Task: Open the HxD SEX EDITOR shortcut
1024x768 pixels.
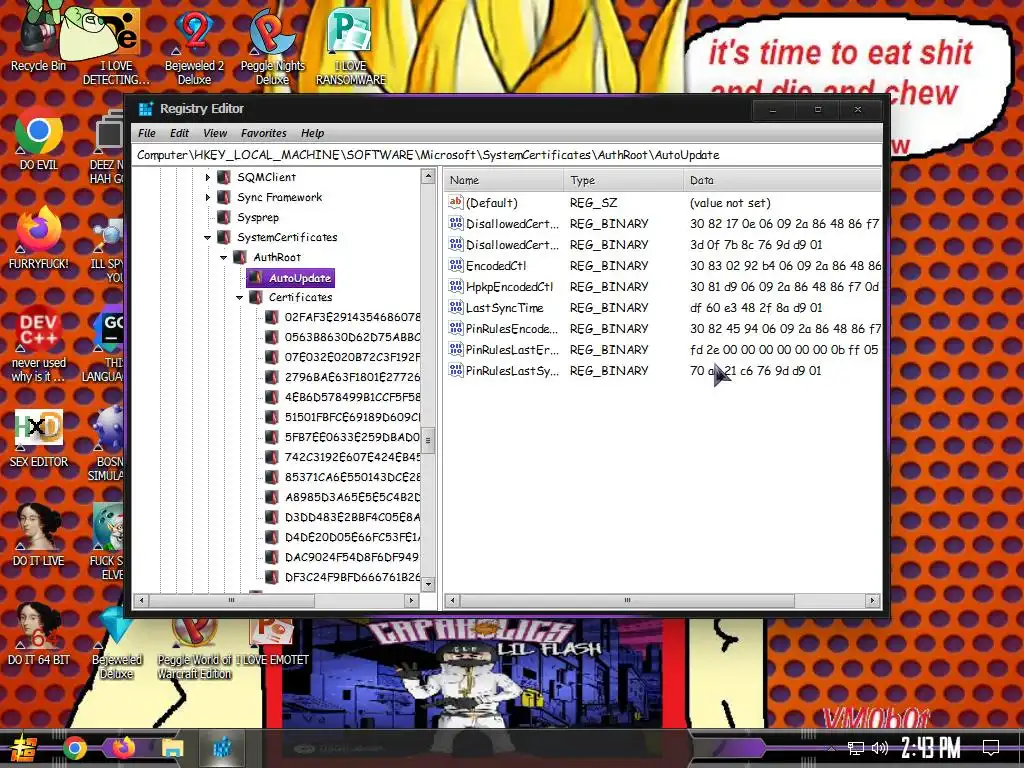Action: (x=38, y=438)
